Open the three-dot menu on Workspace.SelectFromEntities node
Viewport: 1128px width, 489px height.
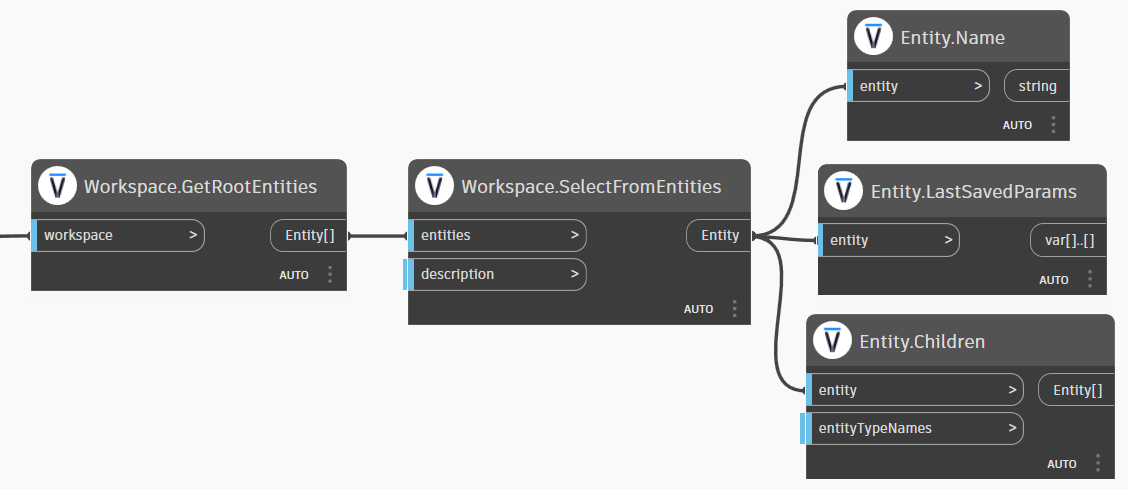click(734, 309)
